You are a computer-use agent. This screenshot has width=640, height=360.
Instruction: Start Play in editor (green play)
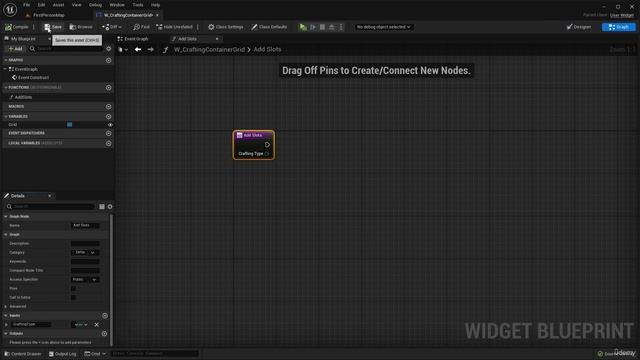(x=303, y=27)
